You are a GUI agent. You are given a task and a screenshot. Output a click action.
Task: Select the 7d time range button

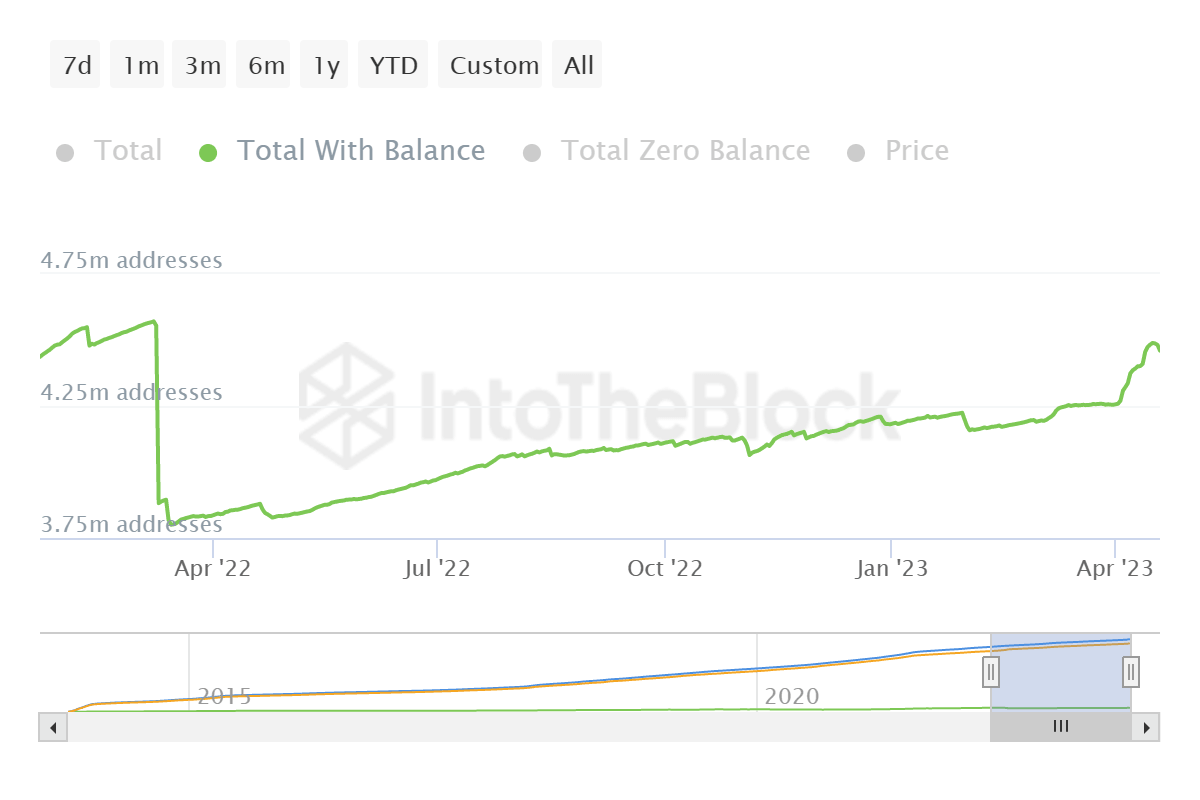pyautogui.click(x=76, y=66)
